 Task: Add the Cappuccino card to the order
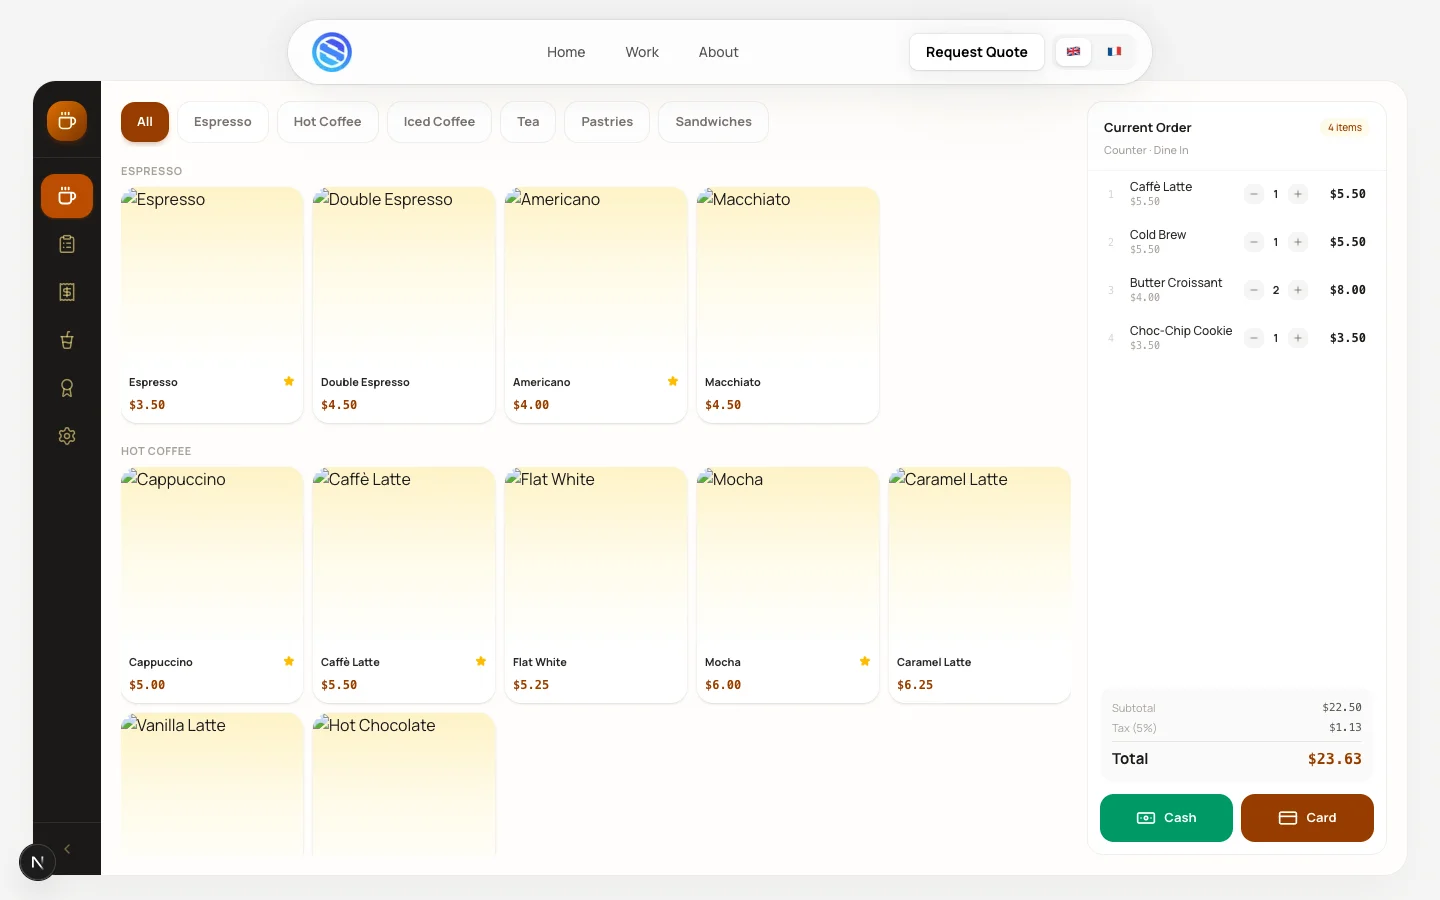click(212, 585)
